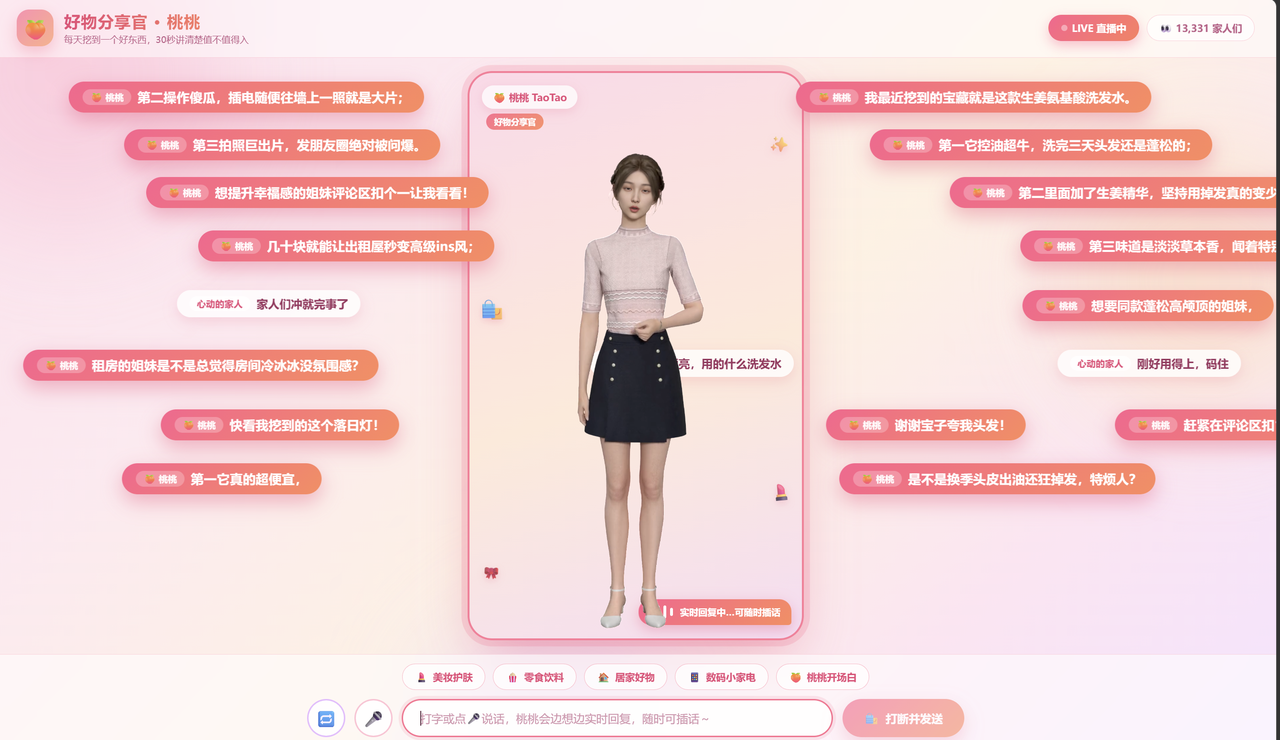Click bubble 想提升幸福感的姐妹评论区扣个一让我看看!
This screenshot has width=1280, height=740.
click(x=317, y=192)
